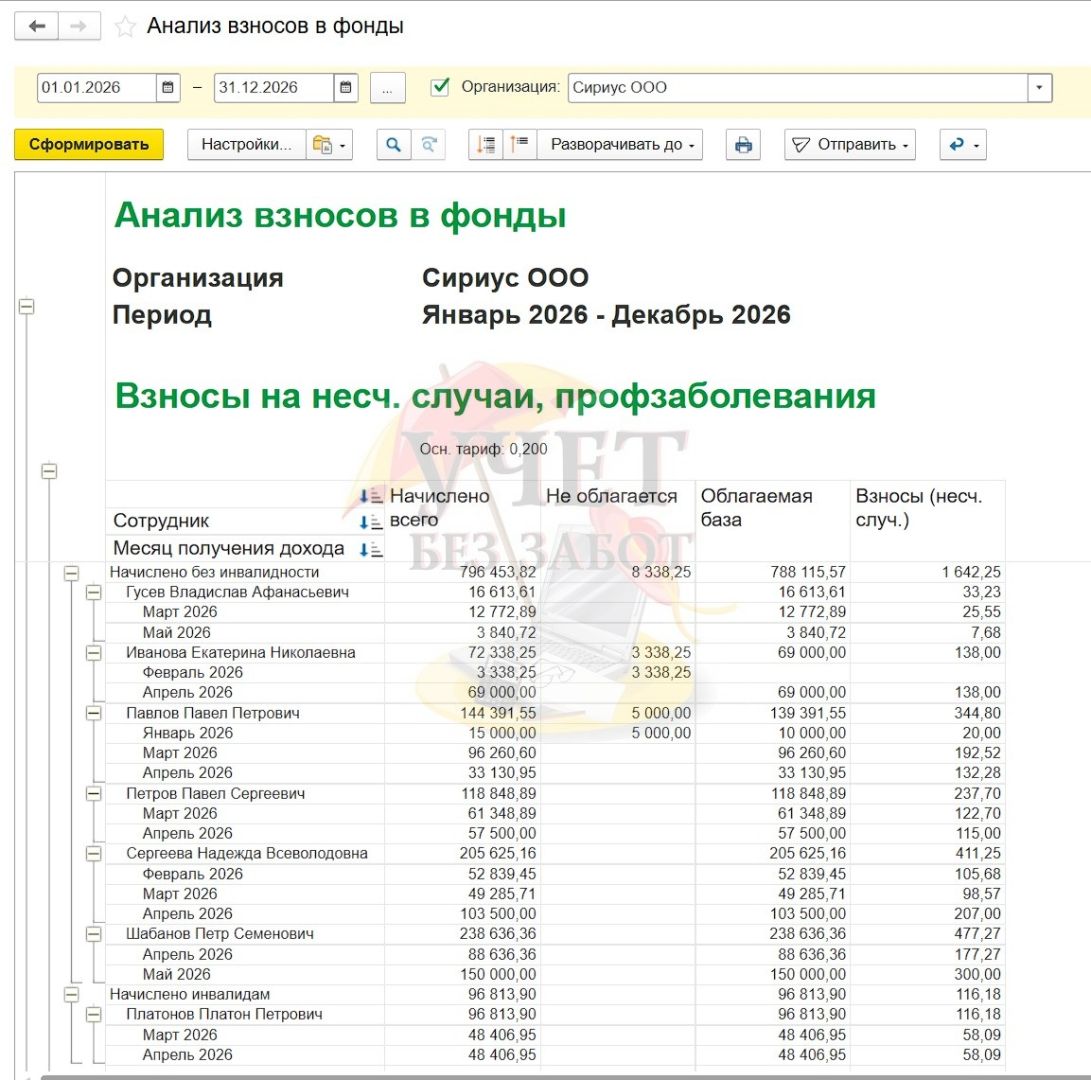Select Сергеева's contributions cell 411,25

[x=927, y=853]
